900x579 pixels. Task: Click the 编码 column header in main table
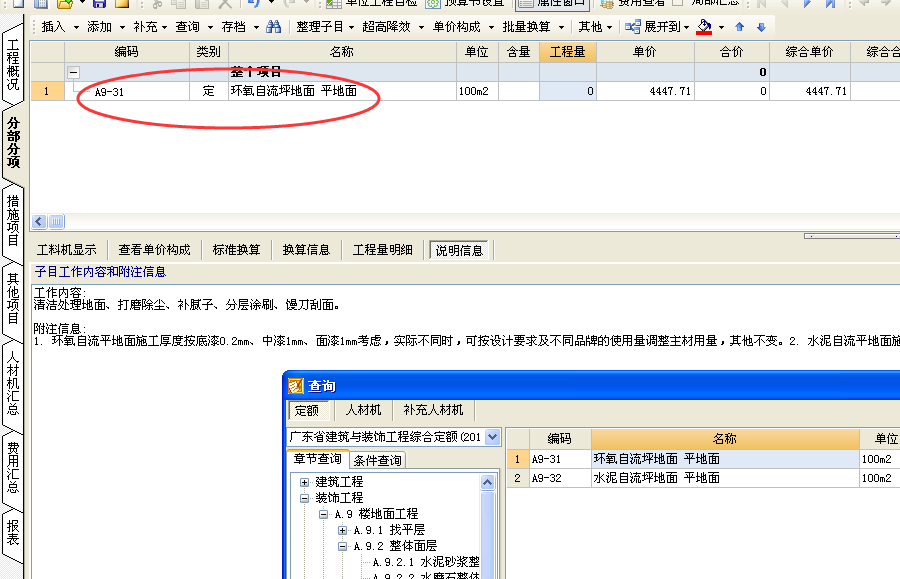[x=127, y=52]
